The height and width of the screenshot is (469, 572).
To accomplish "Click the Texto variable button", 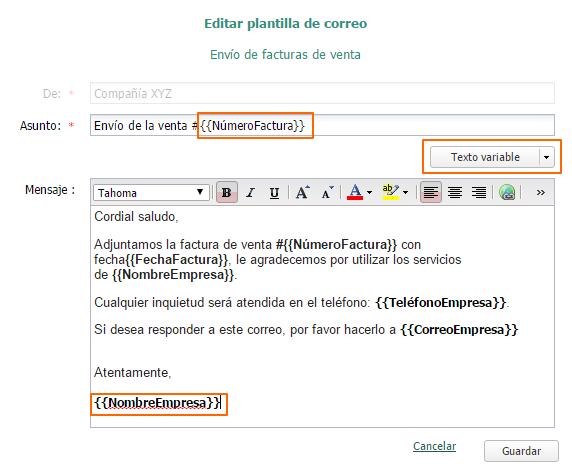I will point(485,157).
